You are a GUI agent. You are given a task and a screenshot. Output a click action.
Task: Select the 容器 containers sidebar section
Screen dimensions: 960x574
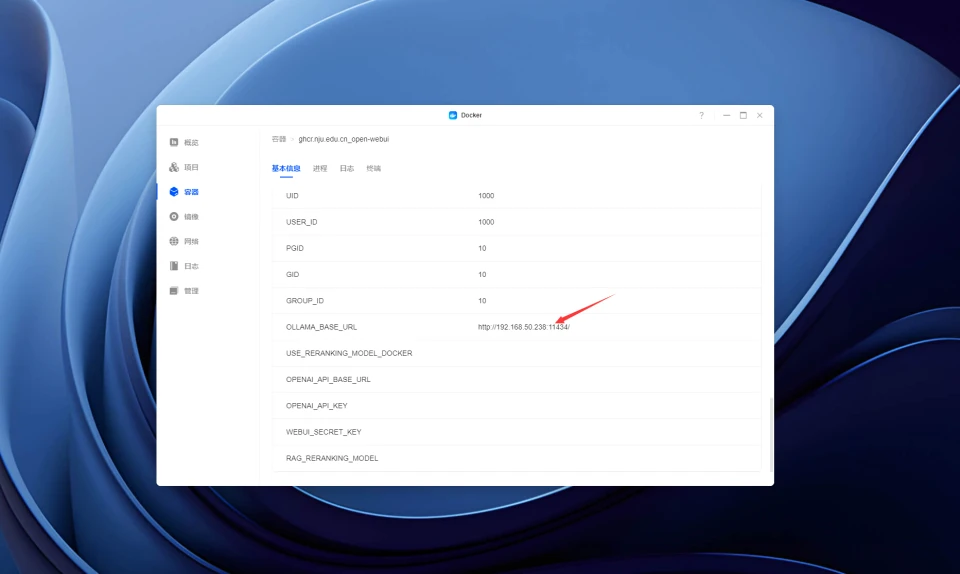point(184,192)
